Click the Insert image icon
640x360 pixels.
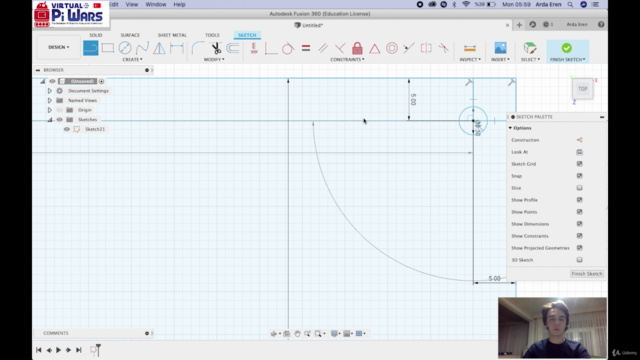coord(500,48)
